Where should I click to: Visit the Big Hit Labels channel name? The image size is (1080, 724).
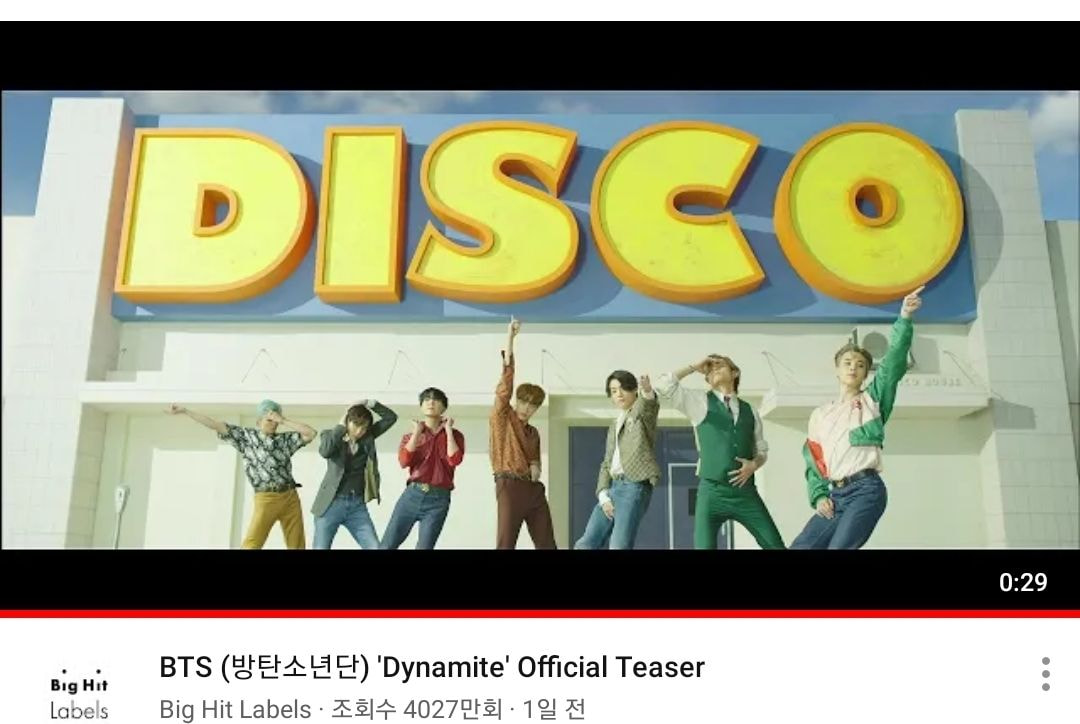pyautogui.click(x=235, y=709)
